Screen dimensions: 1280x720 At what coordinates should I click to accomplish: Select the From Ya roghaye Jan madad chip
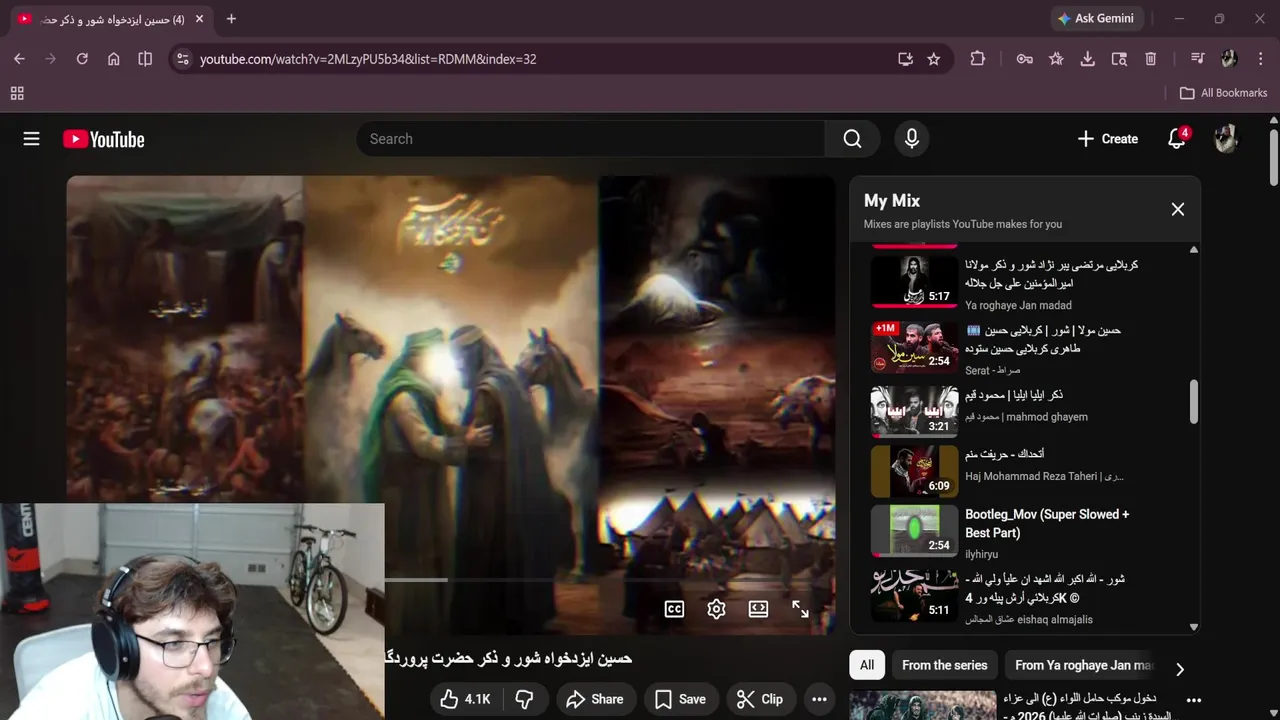point(1083,665)
